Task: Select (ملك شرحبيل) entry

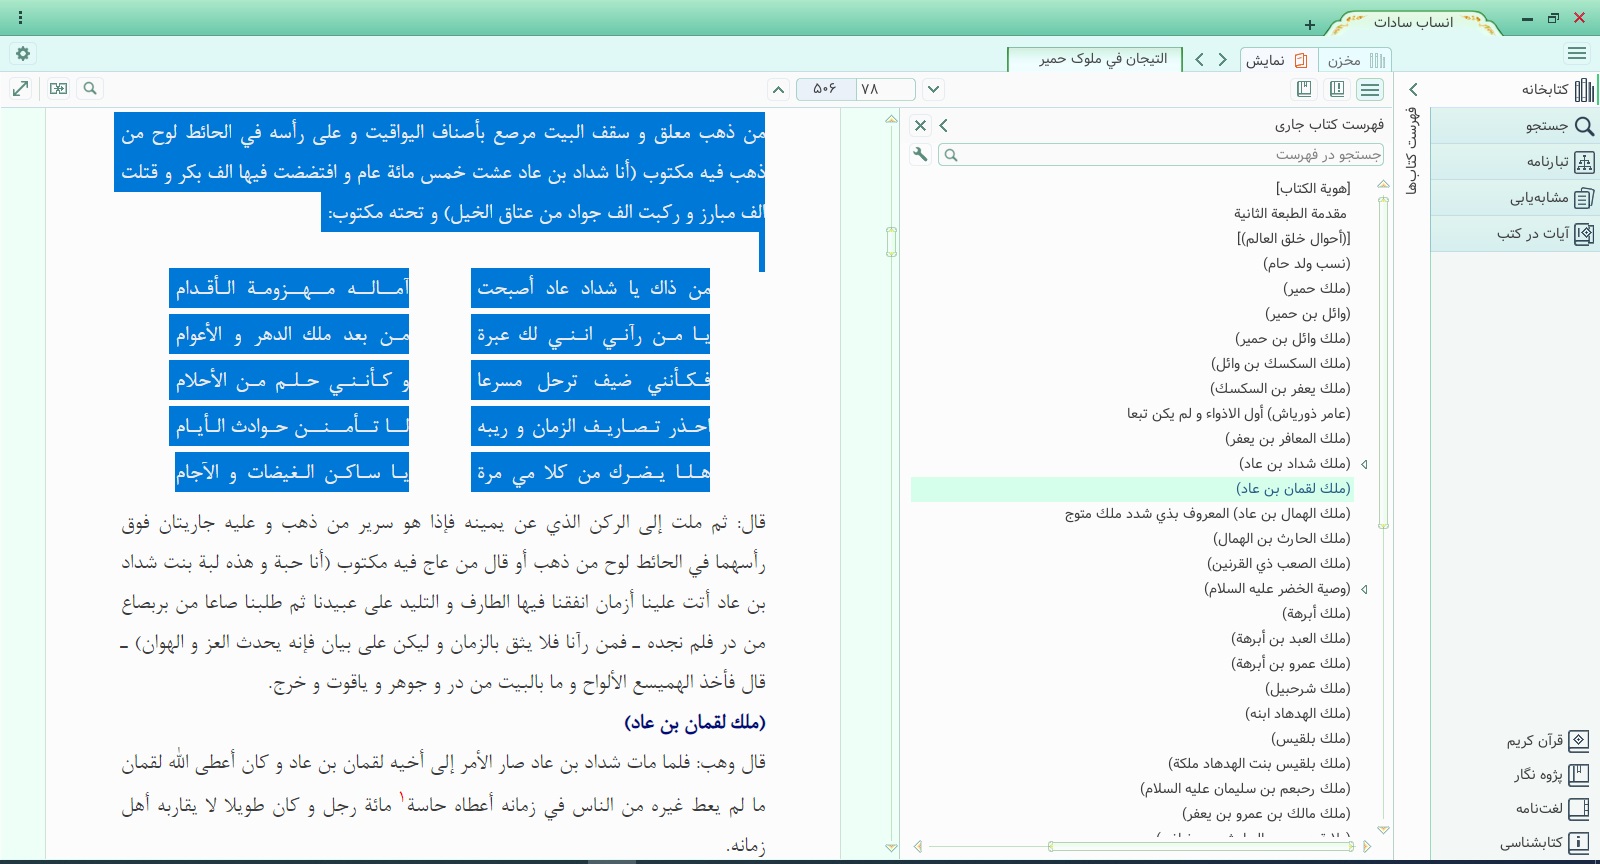Action: coord(1307,688)
